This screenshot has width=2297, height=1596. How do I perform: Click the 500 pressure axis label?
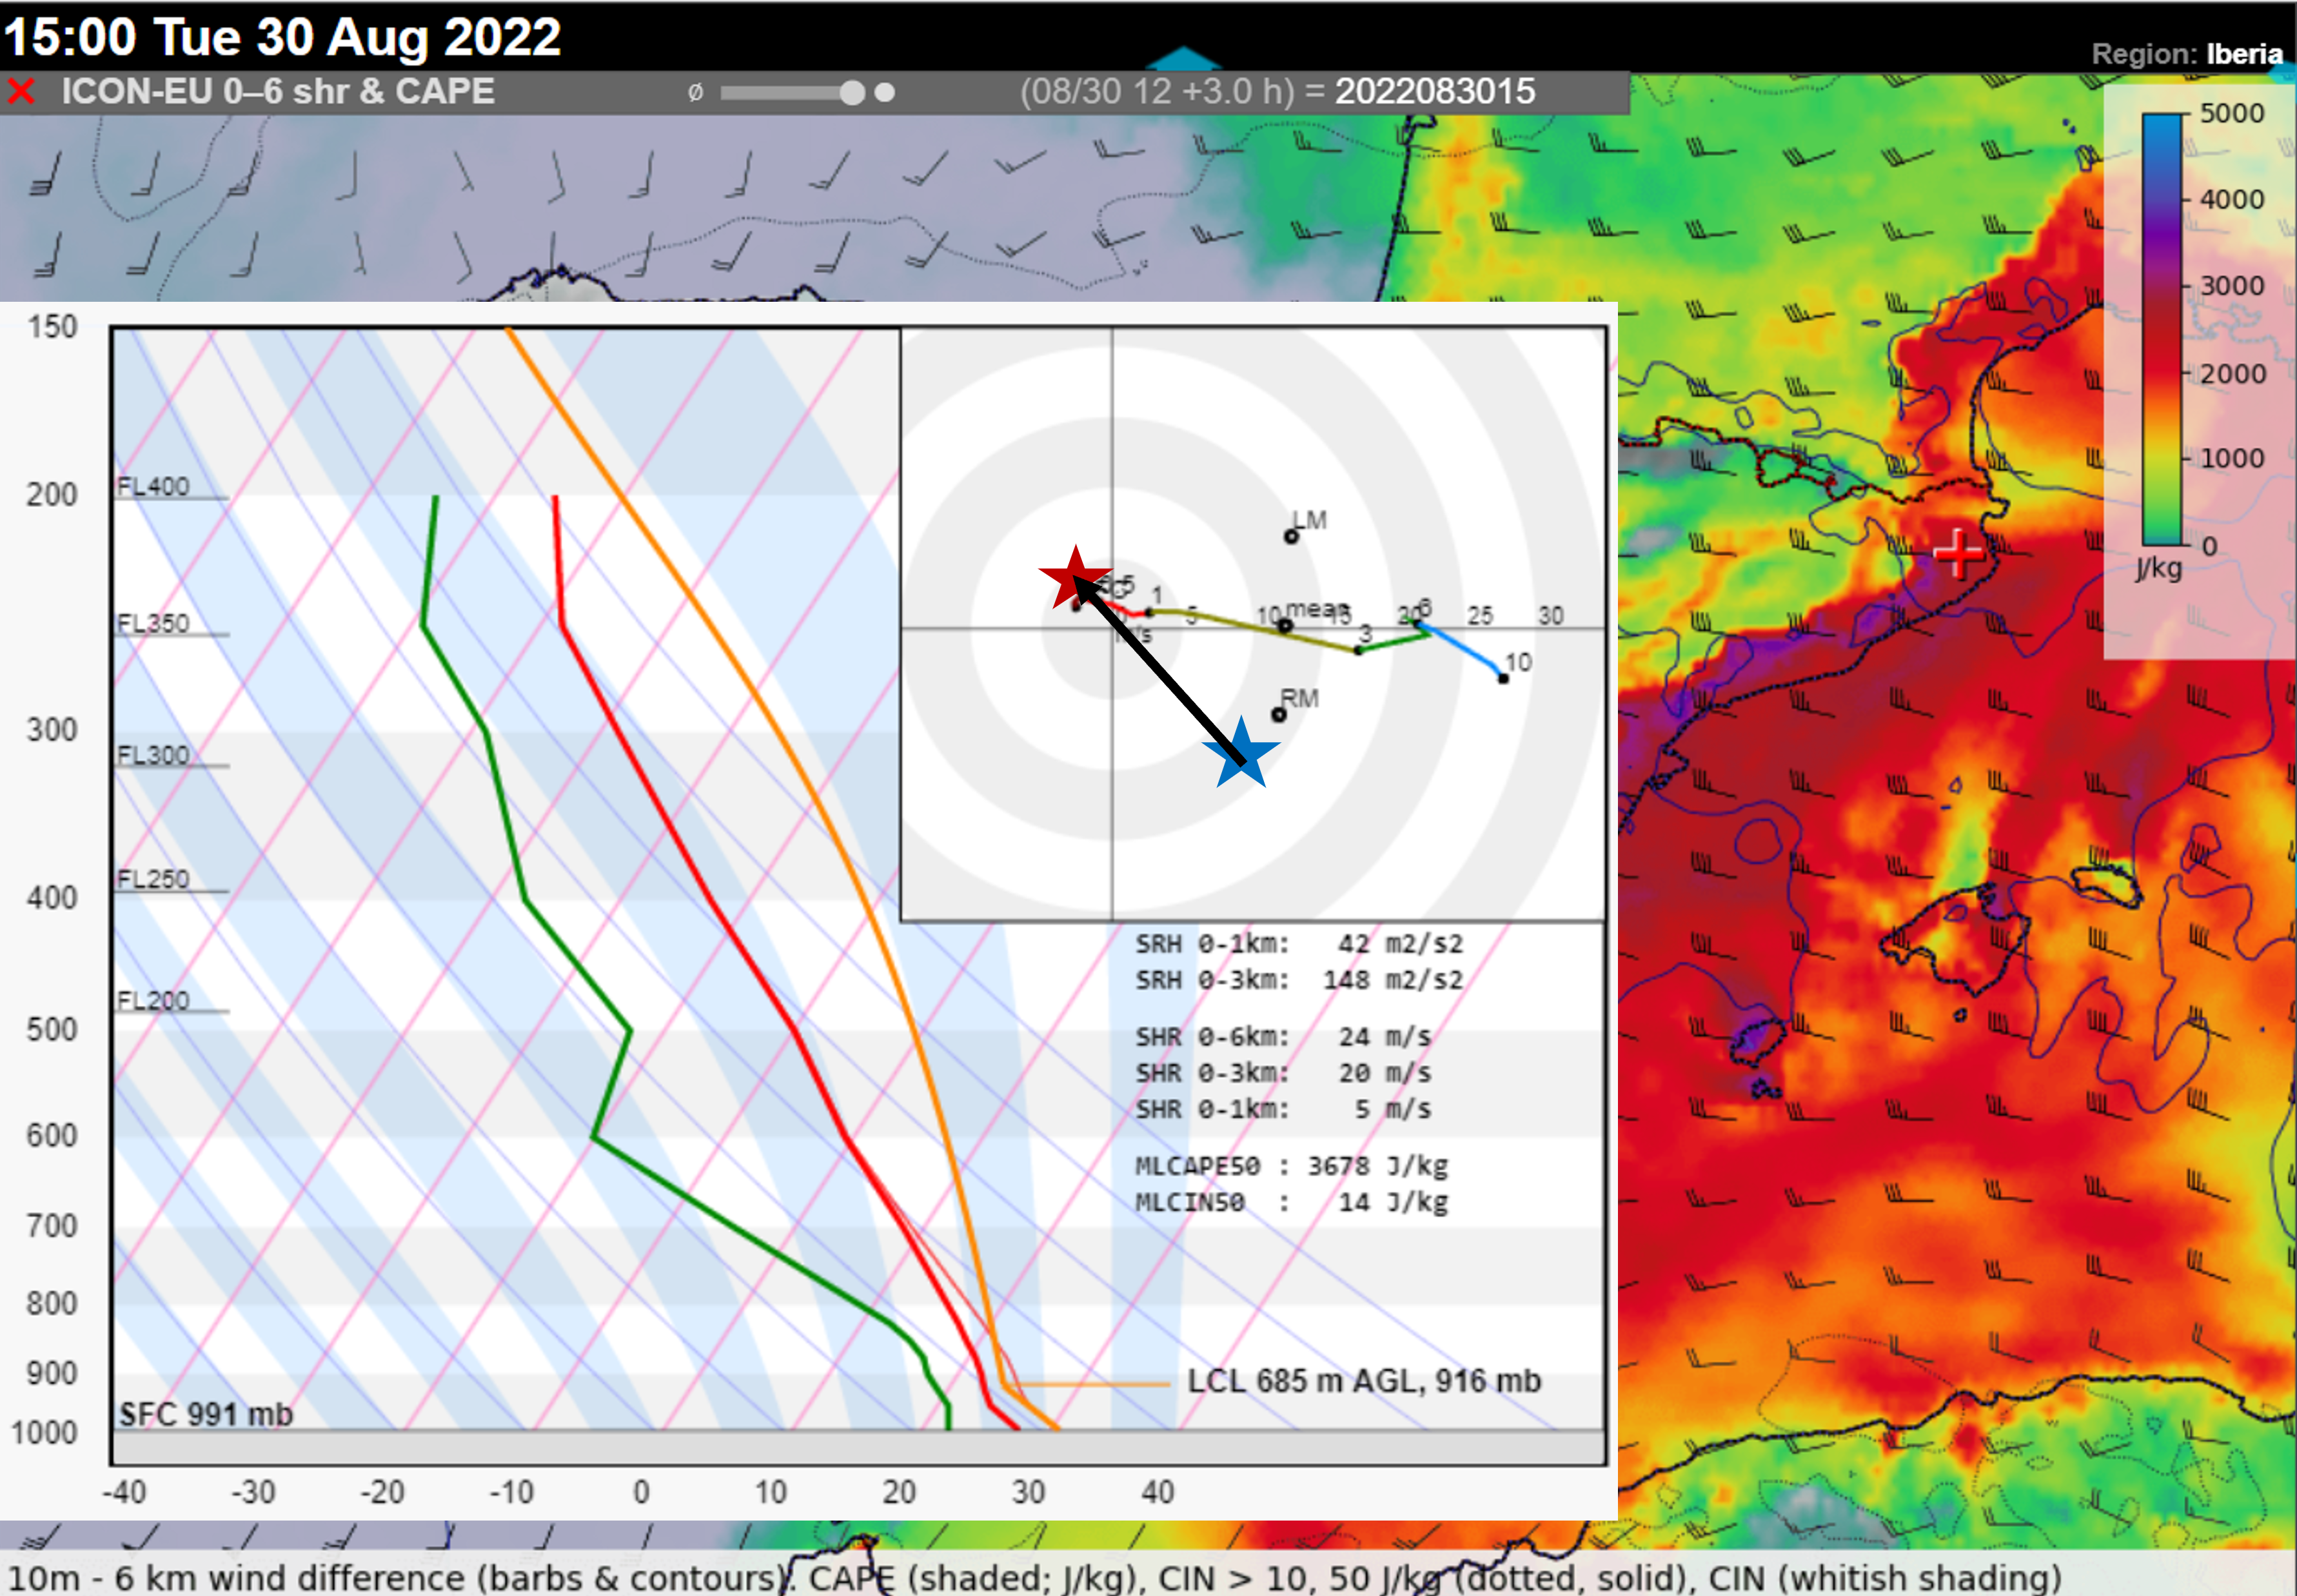[52, 1029]
